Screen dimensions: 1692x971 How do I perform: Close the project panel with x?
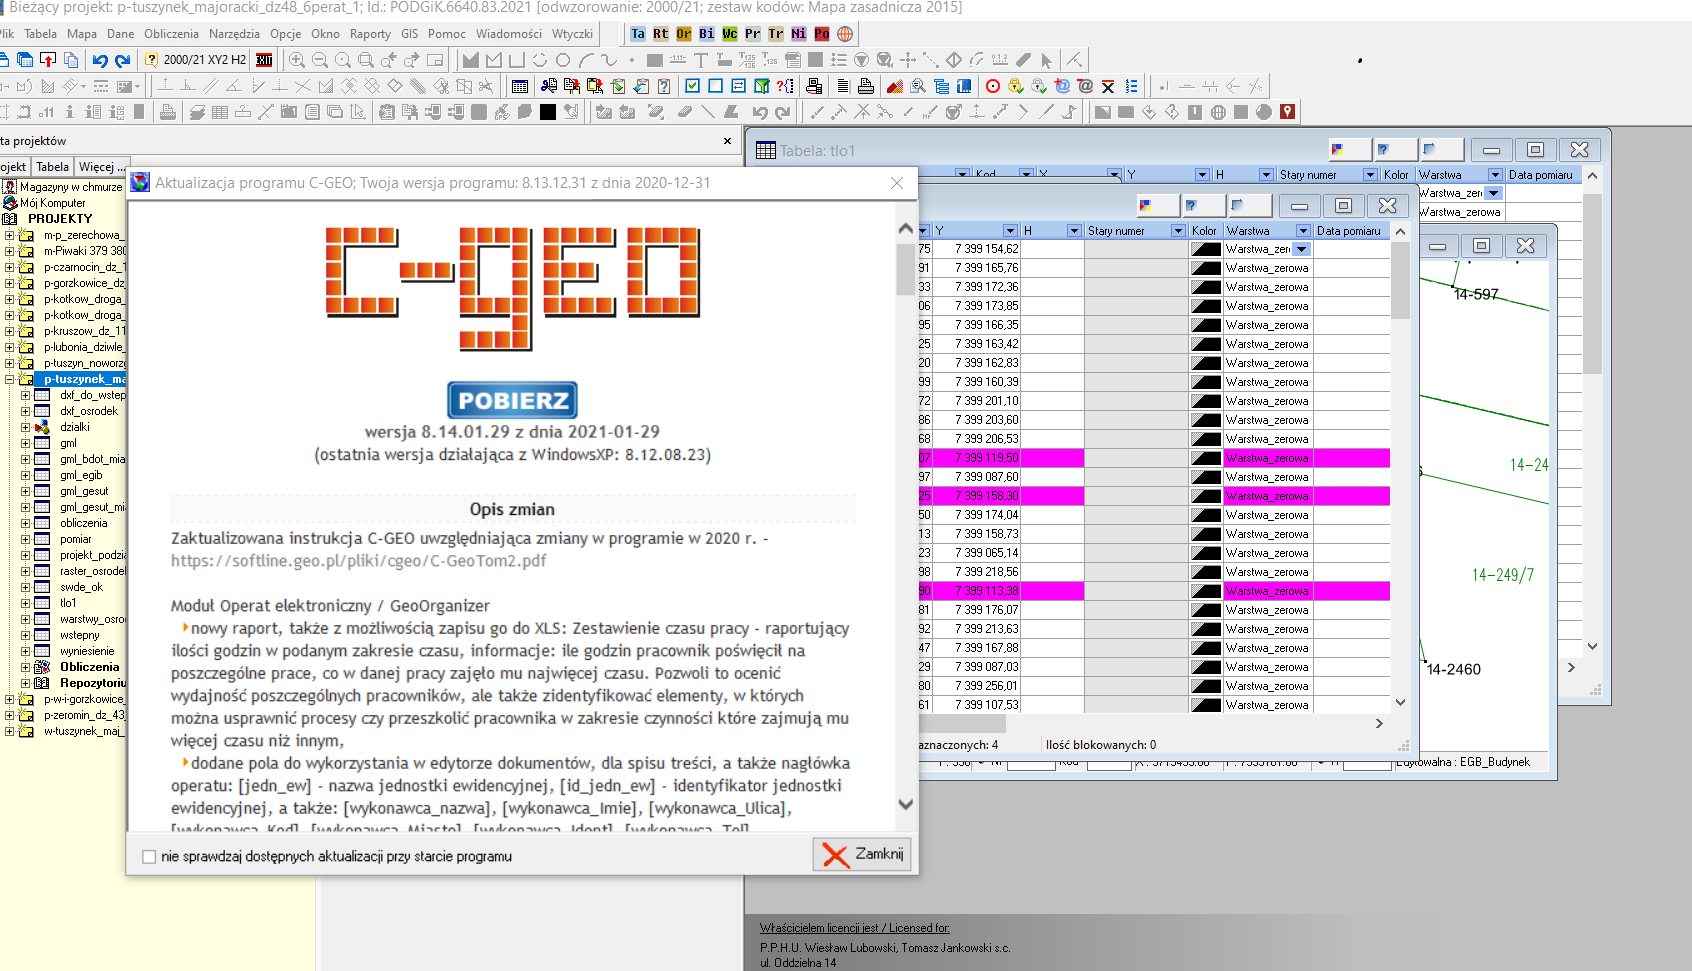click(x=727, y=141)
